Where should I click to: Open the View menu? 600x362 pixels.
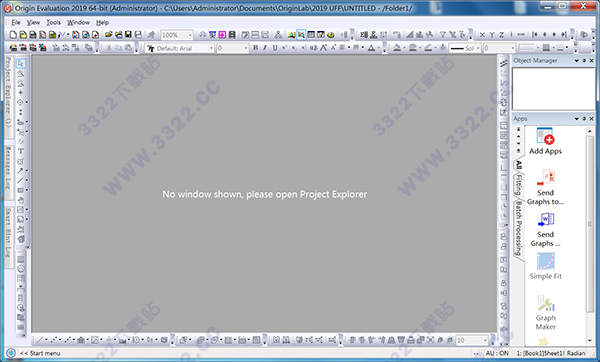[x=33, y=22]
